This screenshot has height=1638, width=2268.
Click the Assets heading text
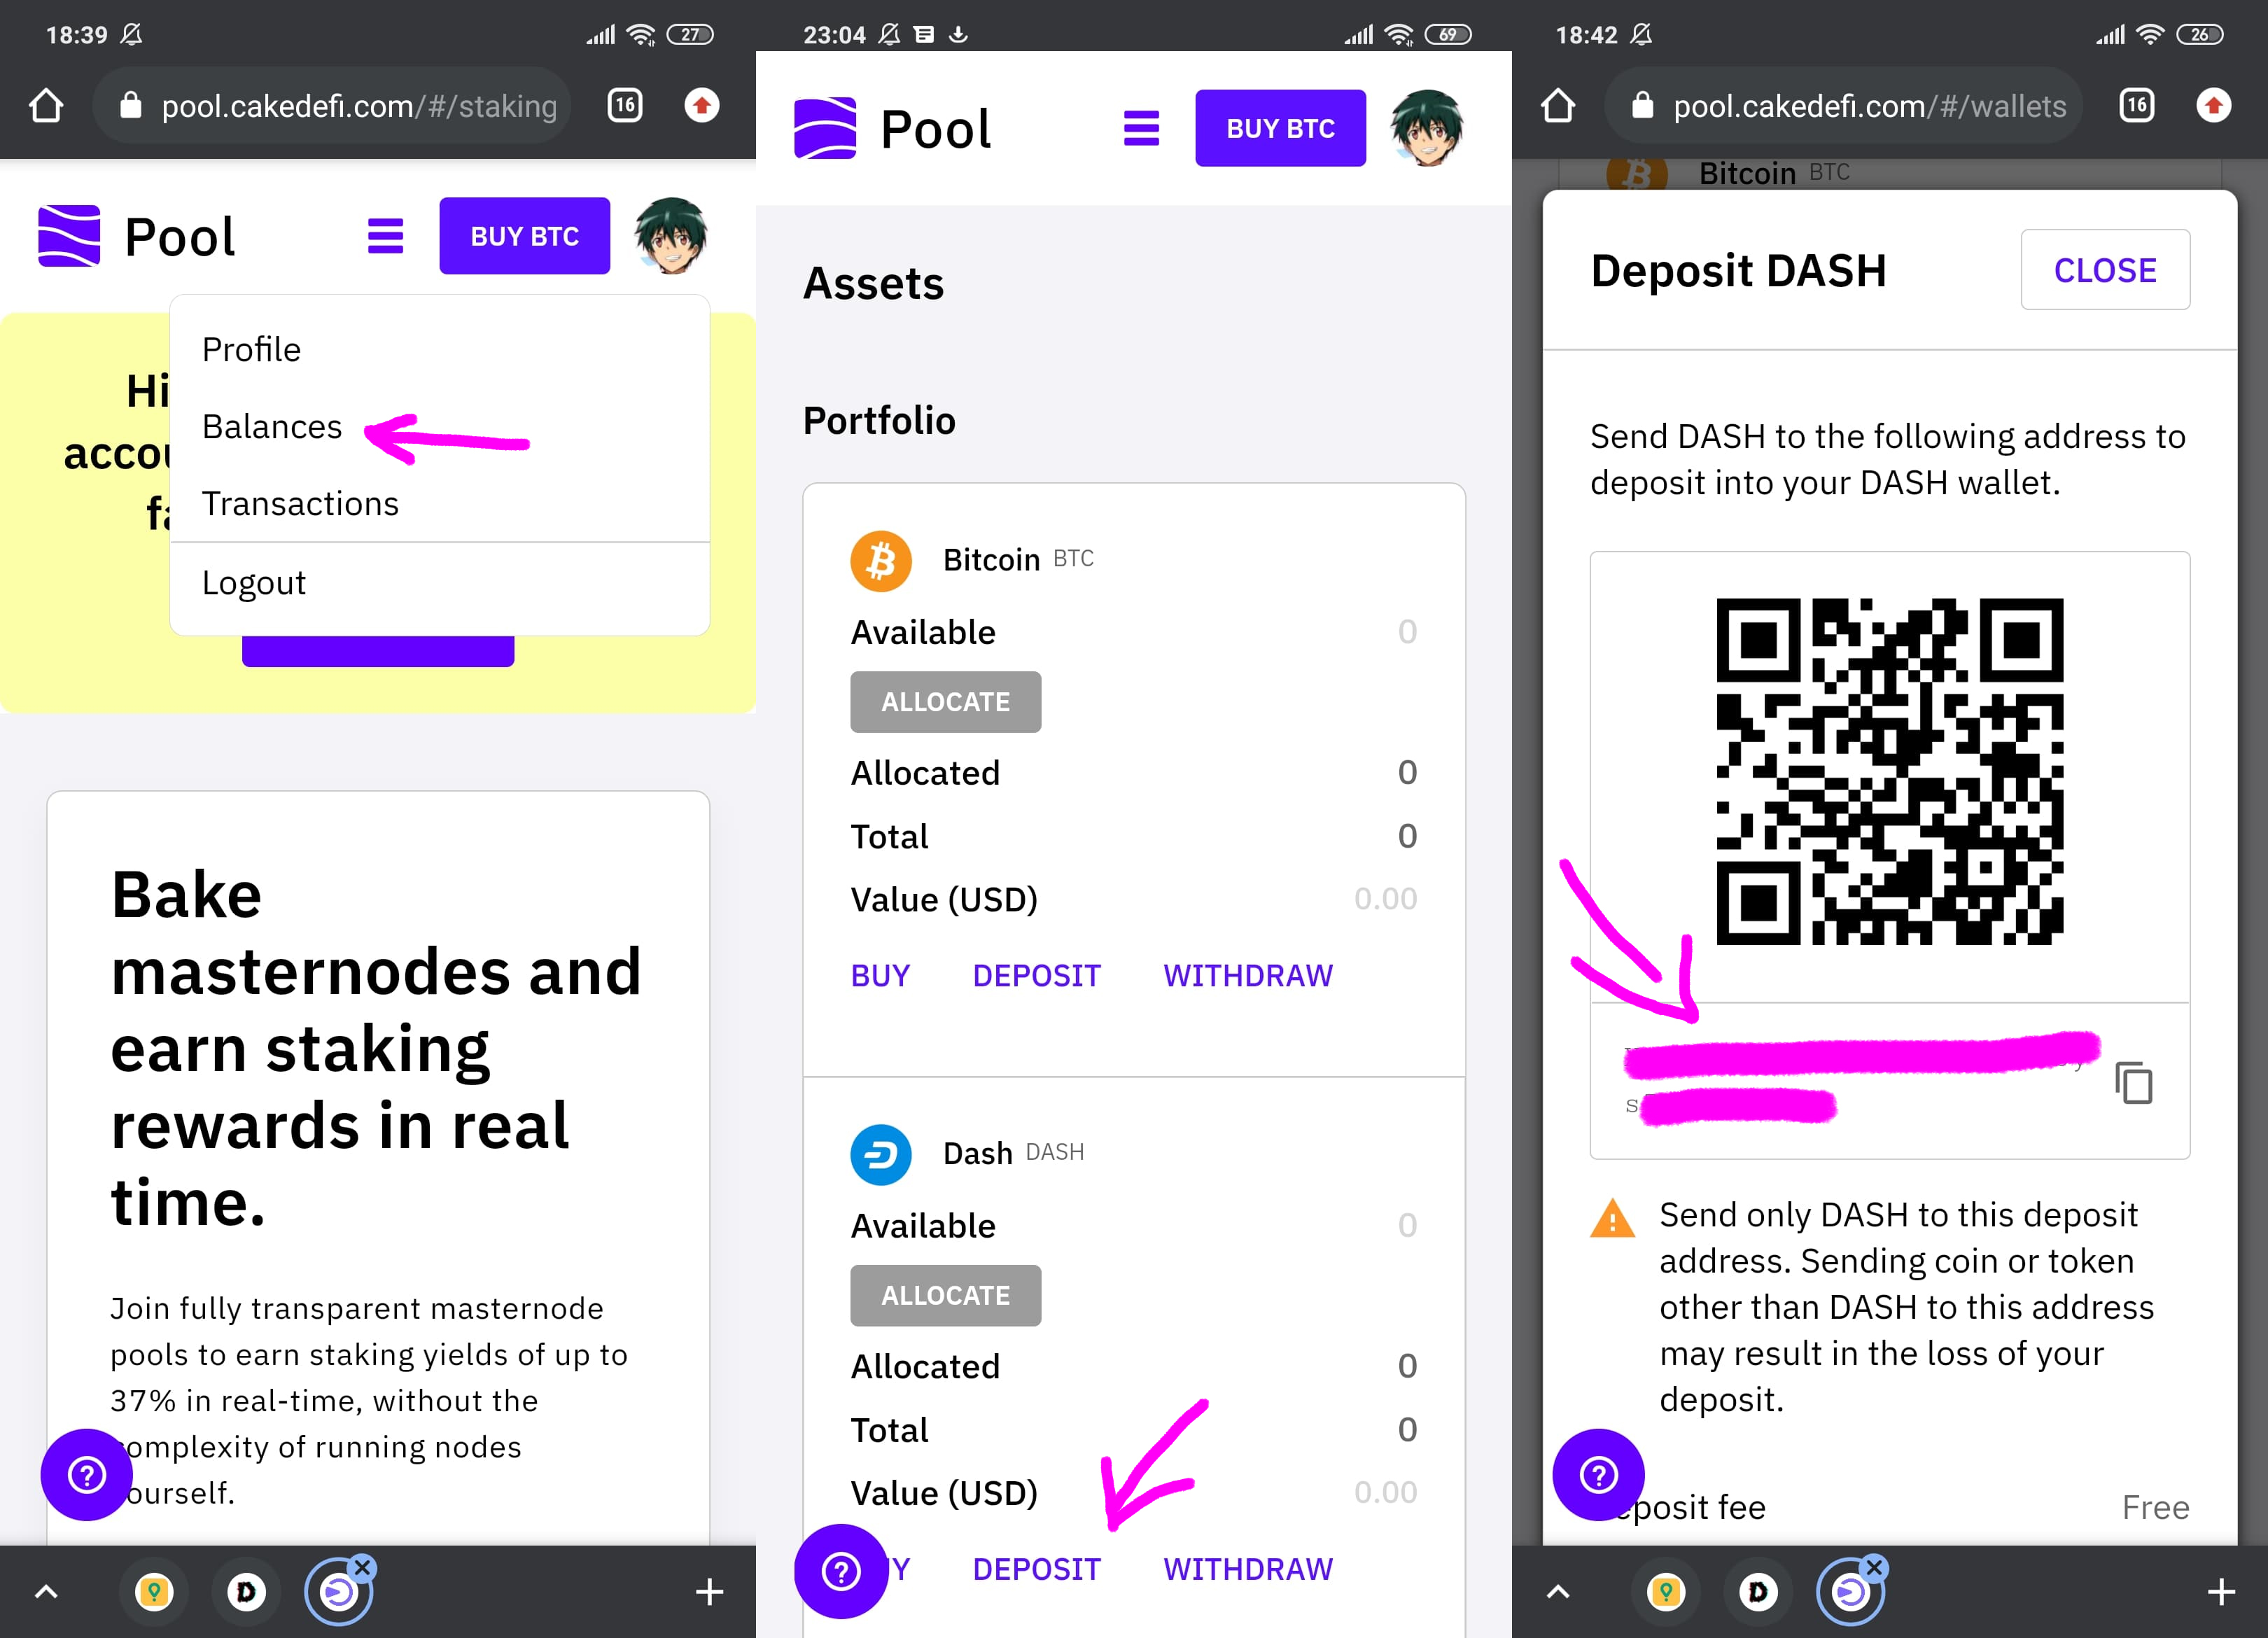874,284
